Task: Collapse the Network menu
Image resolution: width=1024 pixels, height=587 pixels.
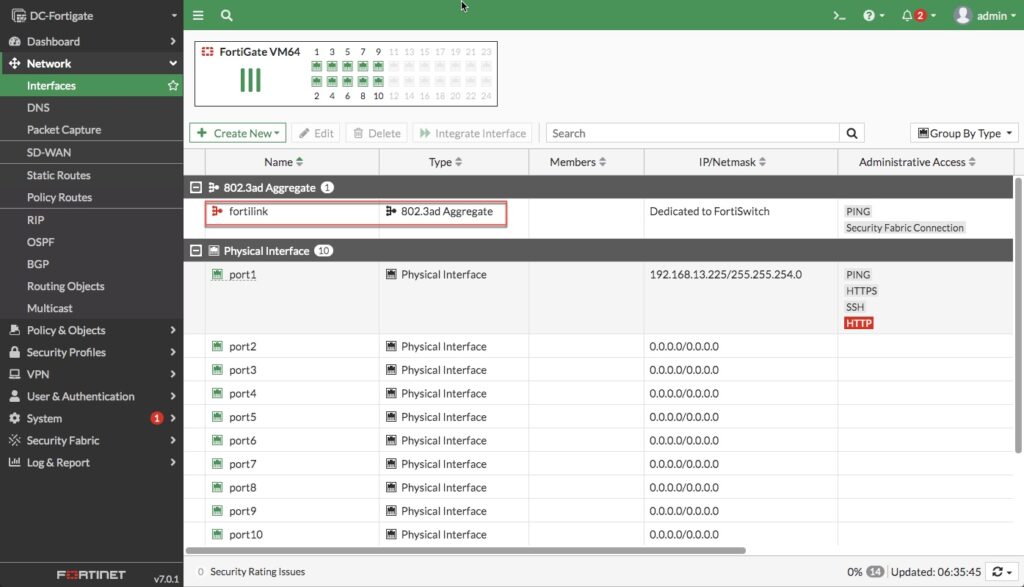Action: [x=91, y=63]
